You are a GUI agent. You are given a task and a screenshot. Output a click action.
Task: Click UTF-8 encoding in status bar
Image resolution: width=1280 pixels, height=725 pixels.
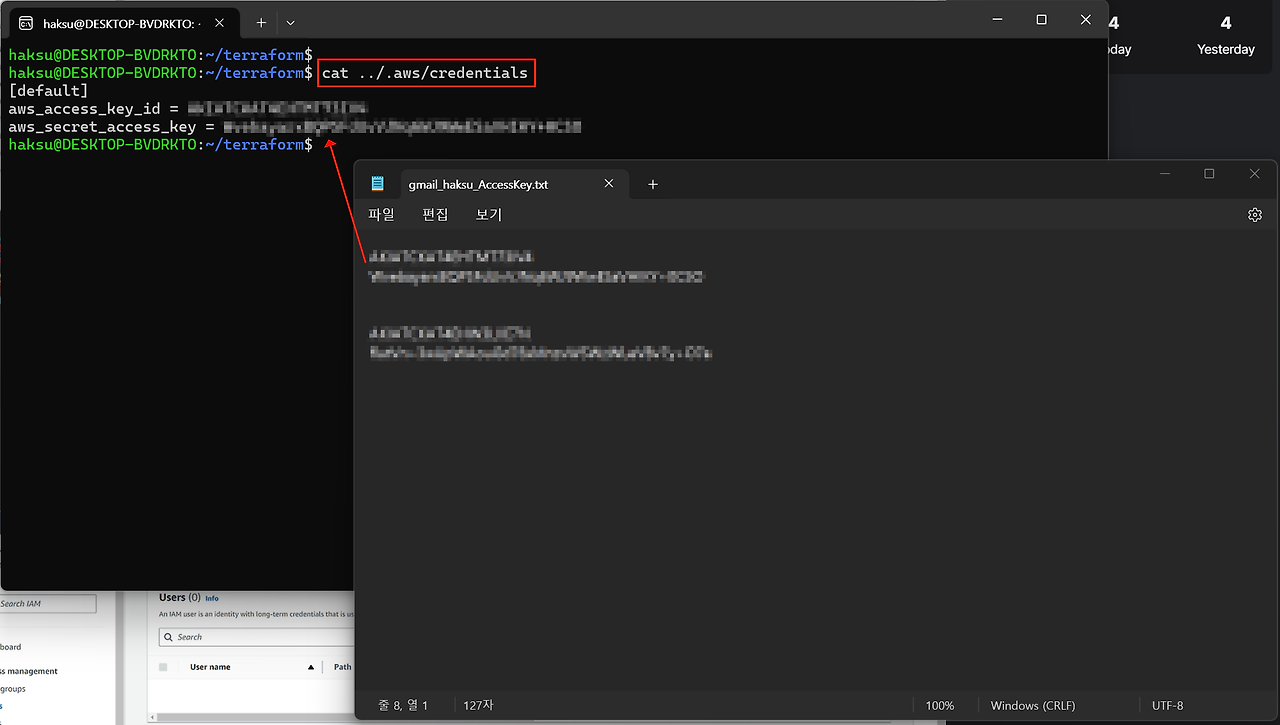[x=1167, y=705]
